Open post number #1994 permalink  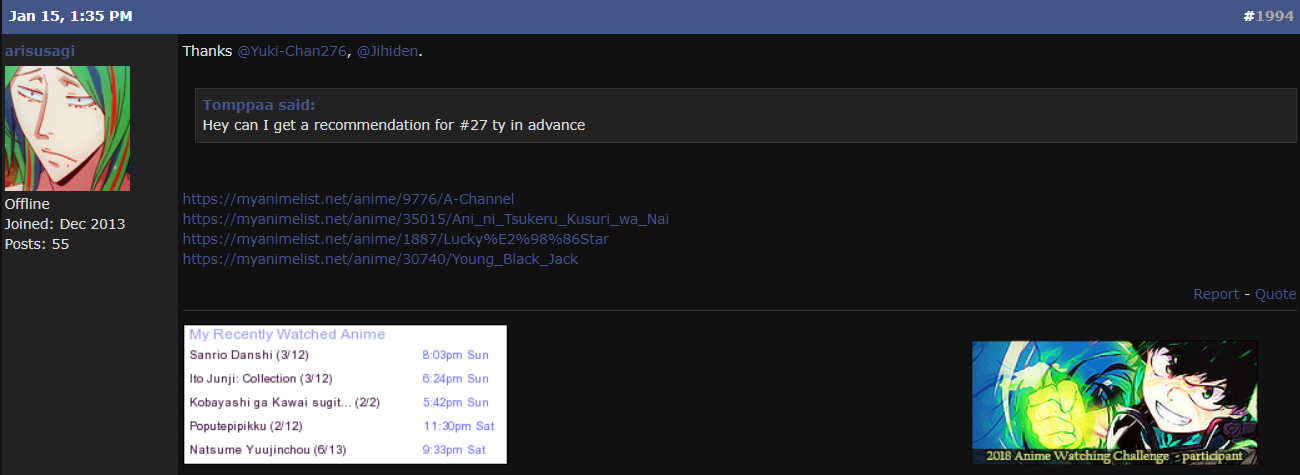(1269, 17)
